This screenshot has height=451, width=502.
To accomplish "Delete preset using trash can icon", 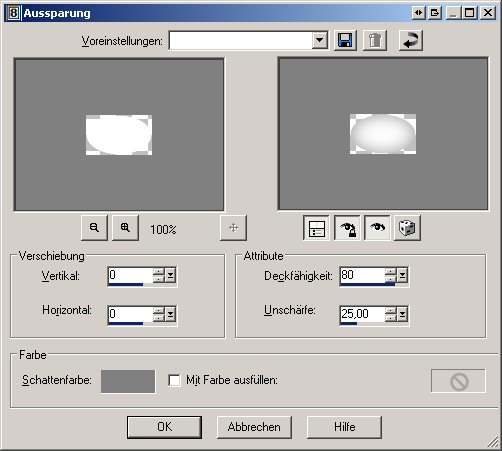I will 375,41.
